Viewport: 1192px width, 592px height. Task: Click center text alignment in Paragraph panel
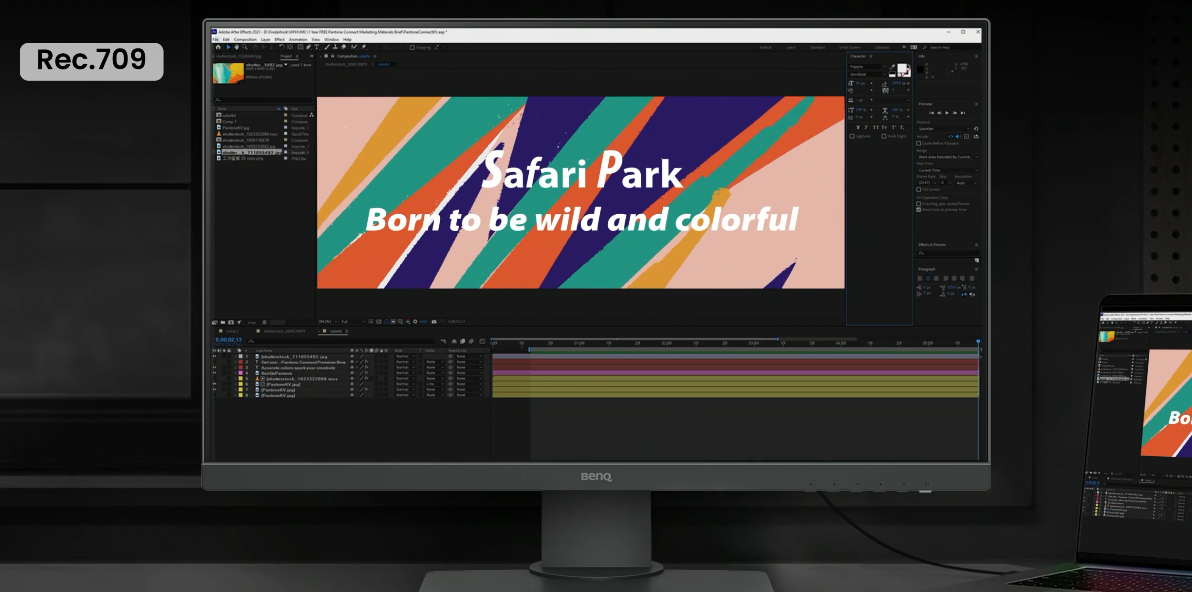point(929,279)
